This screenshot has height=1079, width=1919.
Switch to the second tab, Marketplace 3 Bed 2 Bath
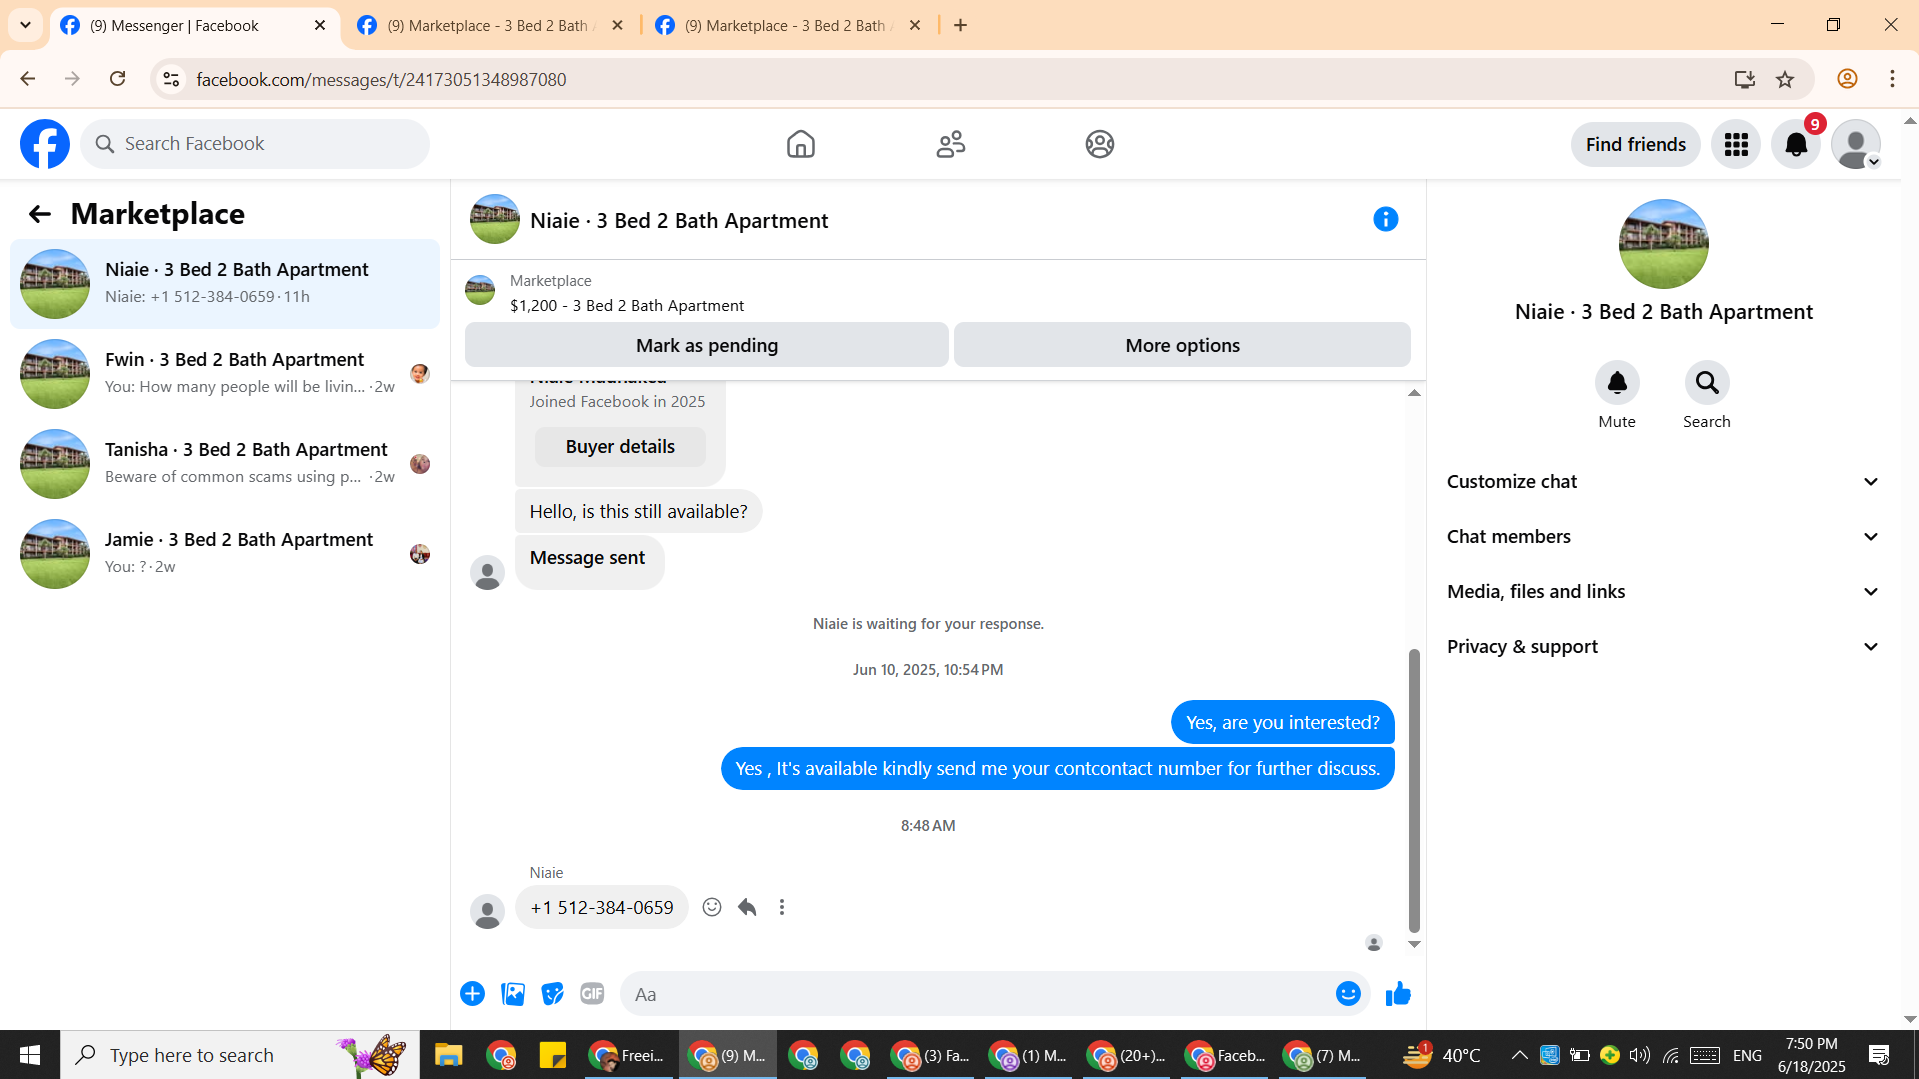coord(491,25)
